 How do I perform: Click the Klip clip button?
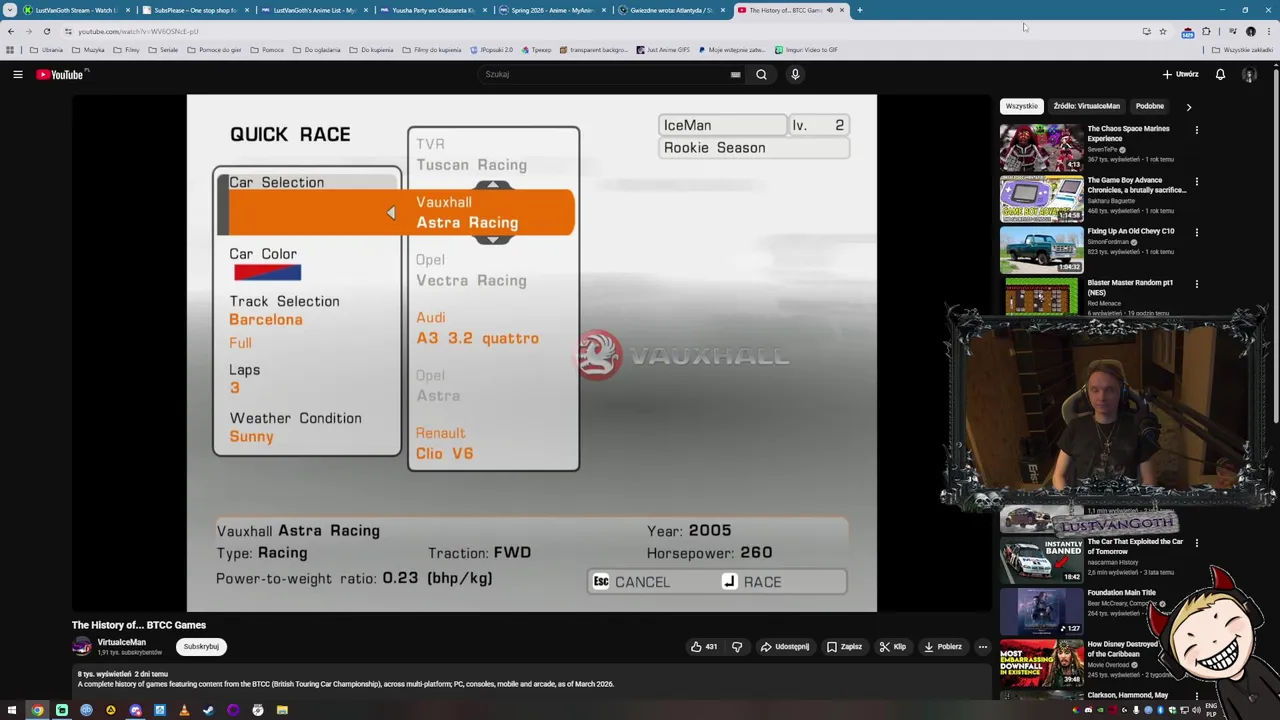pyautogui.click(x=892, y=647)
